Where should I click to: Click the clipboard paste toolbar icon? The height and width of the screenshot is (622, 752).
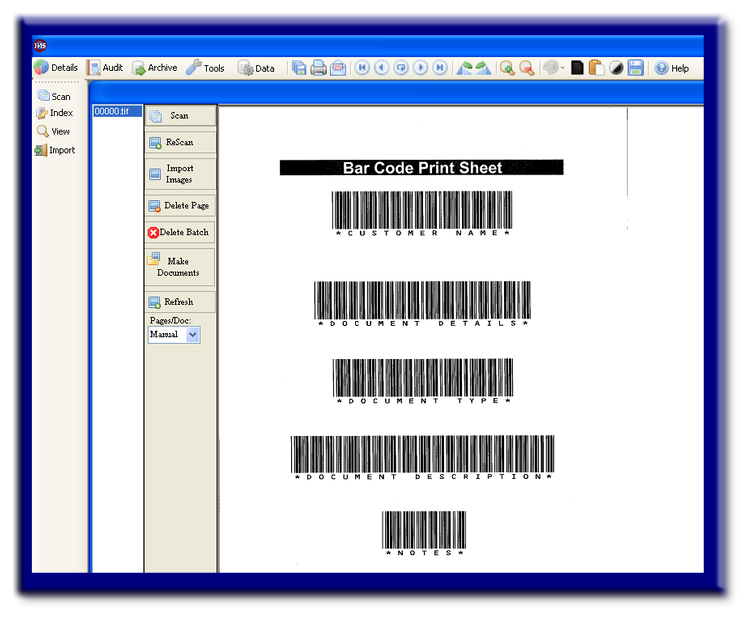tap(596, 68)
